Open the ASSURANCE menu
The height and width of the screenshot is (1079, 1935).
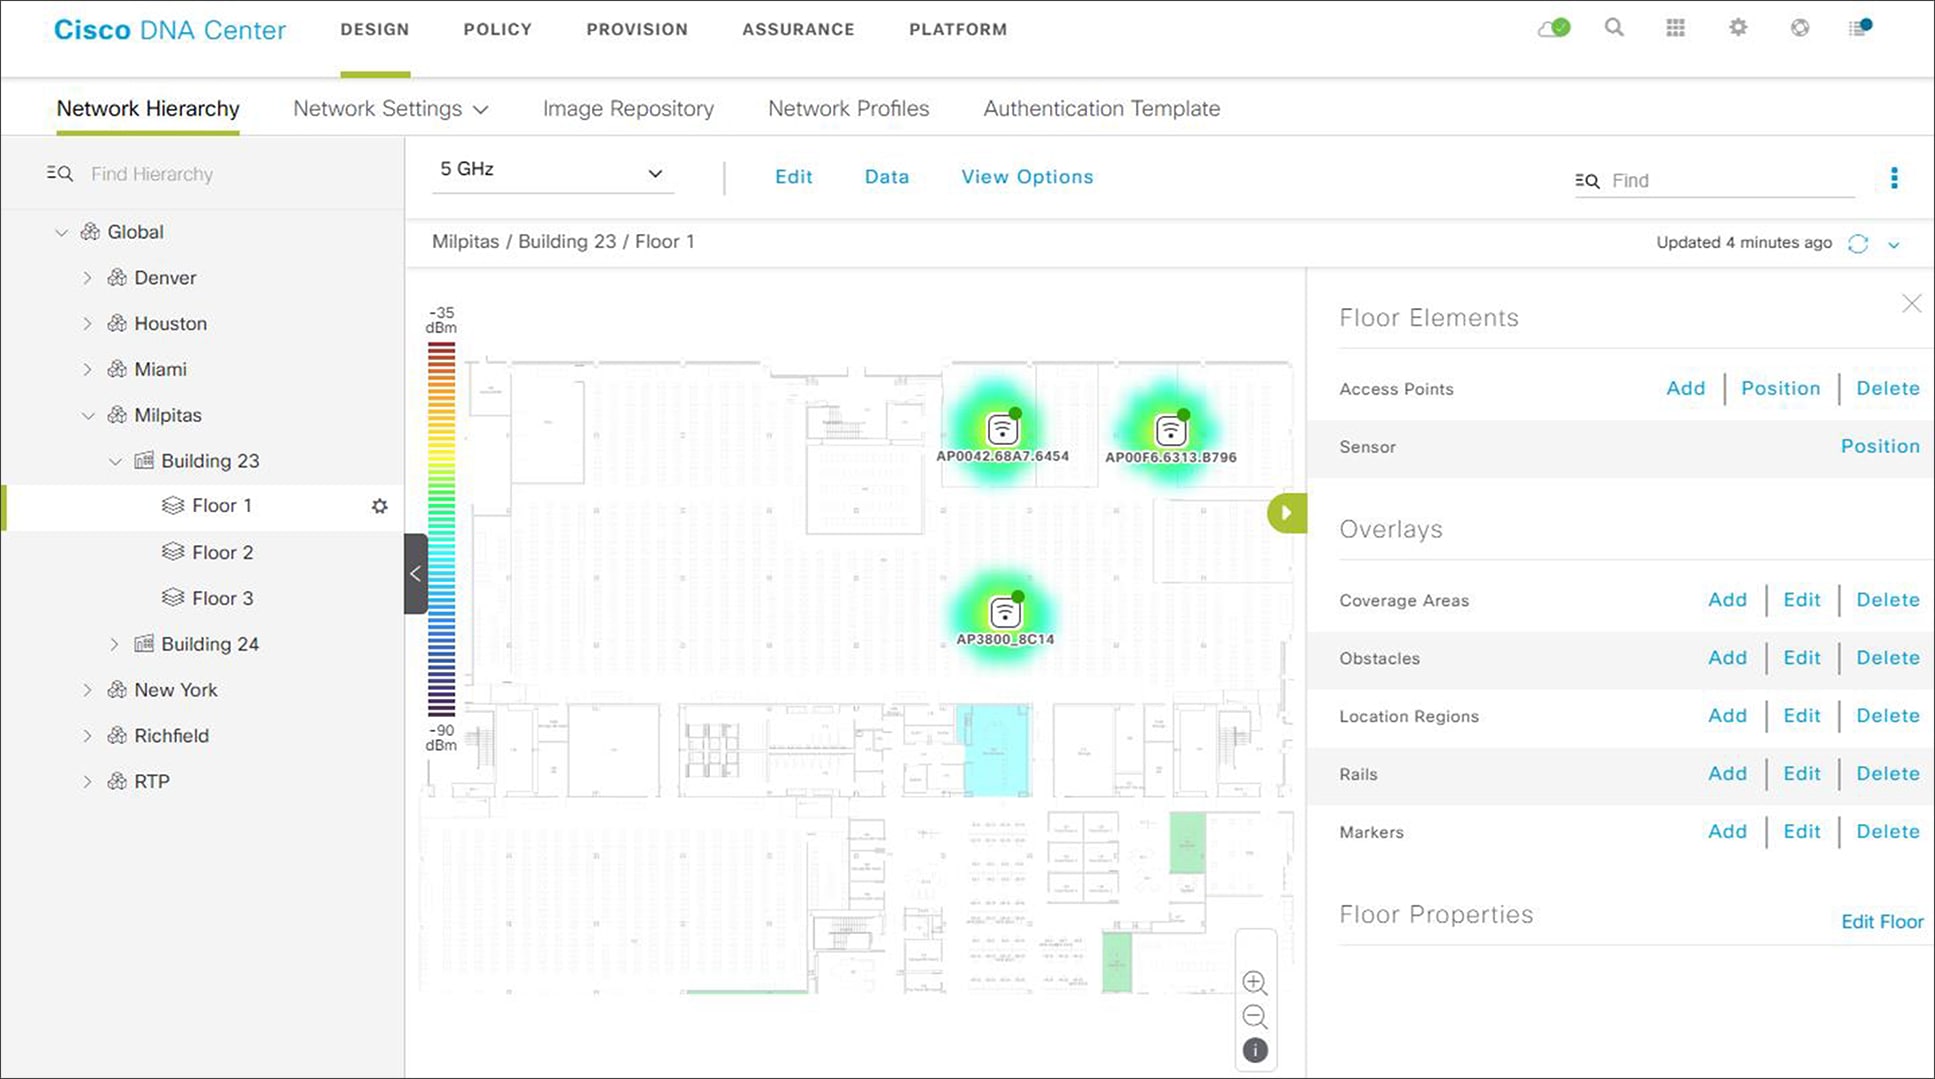[798, 30]
